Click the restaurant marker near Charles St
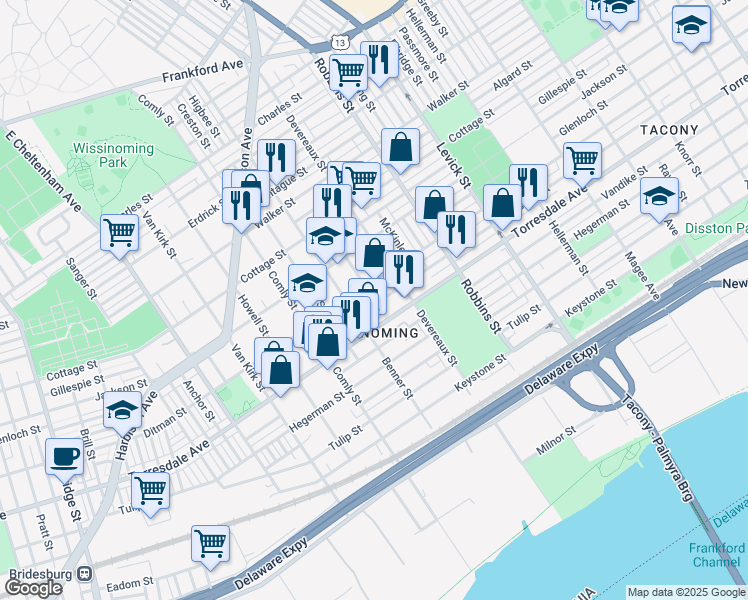The height and width of the screenshot is (600, 748). (x=275, y=158)
